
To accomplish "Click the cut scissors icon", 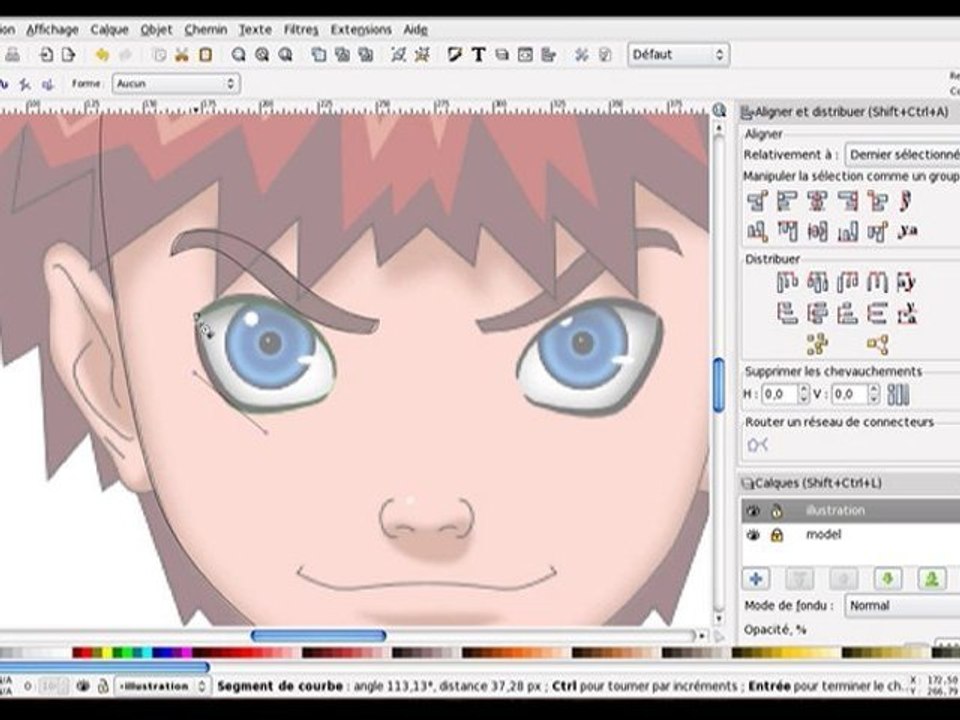I will tap(181, 55).
